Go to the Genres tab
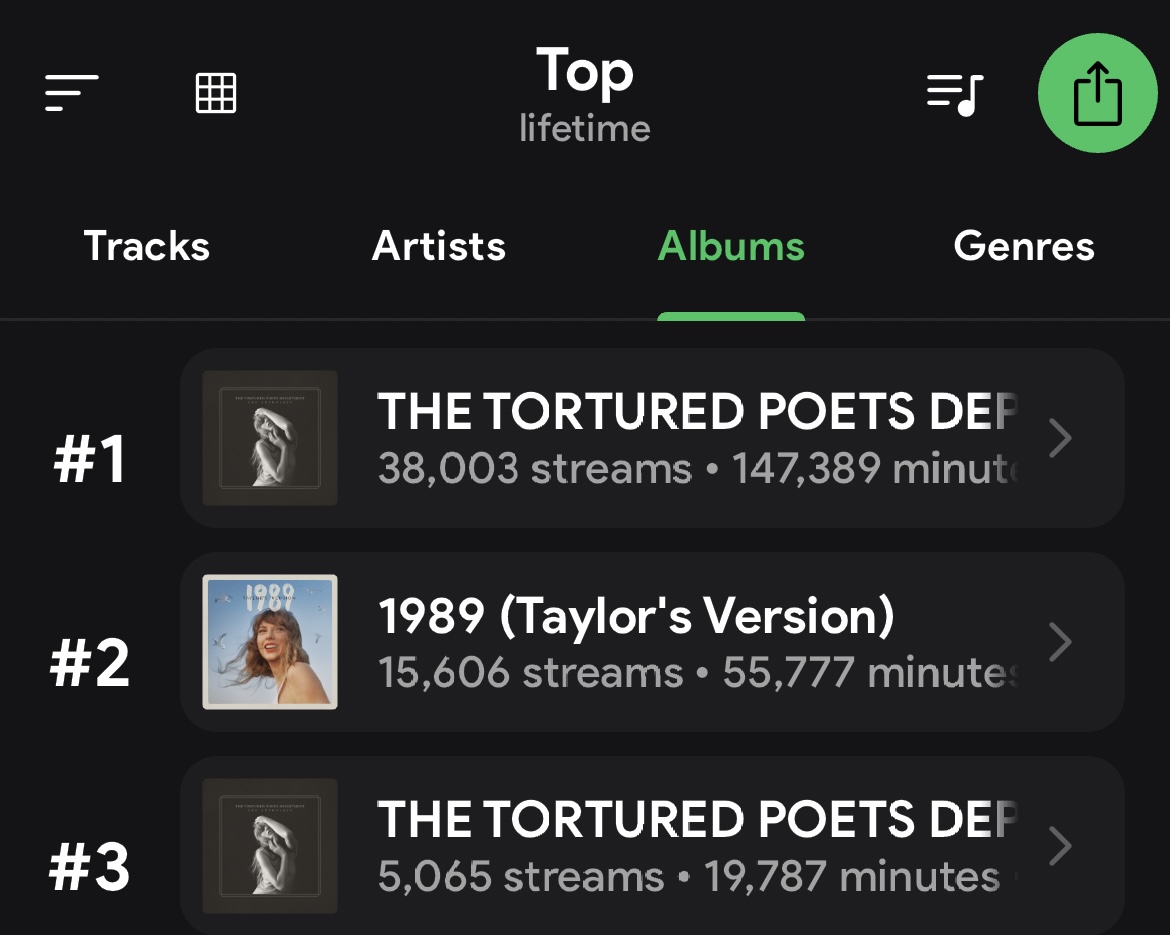 (1024, 246)
